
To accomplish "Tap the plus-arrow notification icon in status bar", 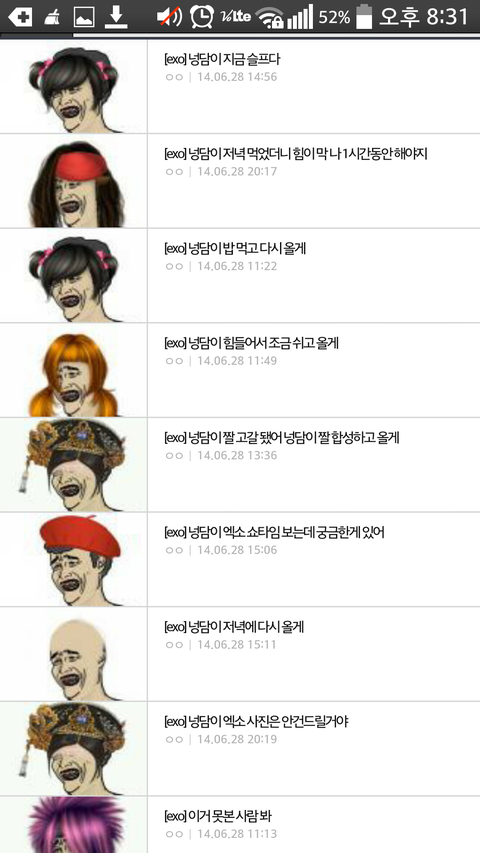I will point(20,17).
